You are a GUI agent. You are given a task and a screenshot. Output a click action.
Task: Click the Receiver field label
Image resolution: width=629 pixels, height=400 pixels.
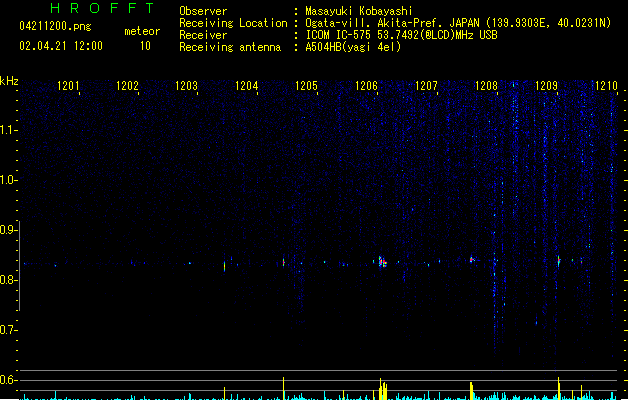tap(203, 35)
